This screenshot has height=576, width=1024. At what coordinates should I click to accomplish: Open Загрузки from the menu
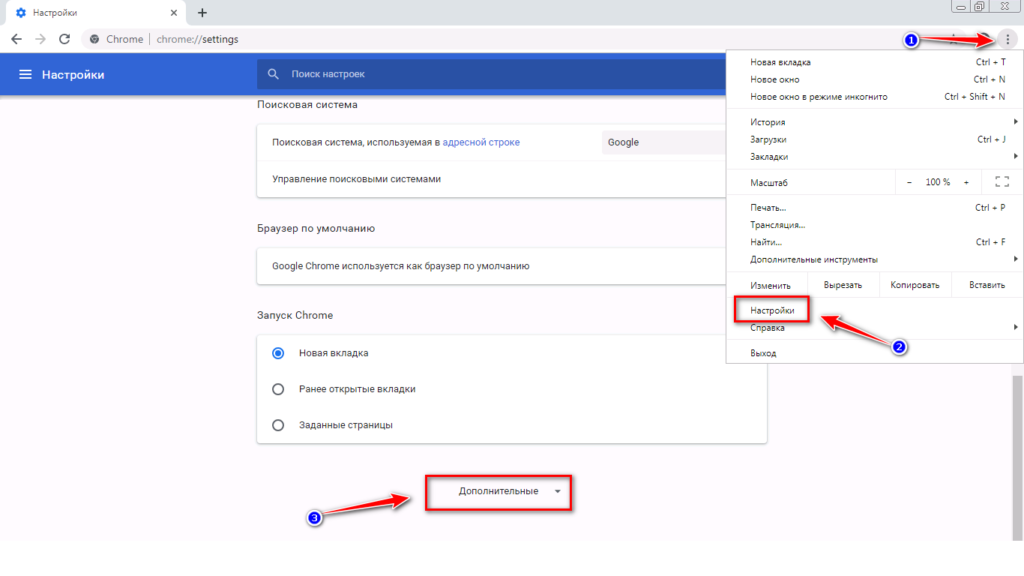point(768,139)
